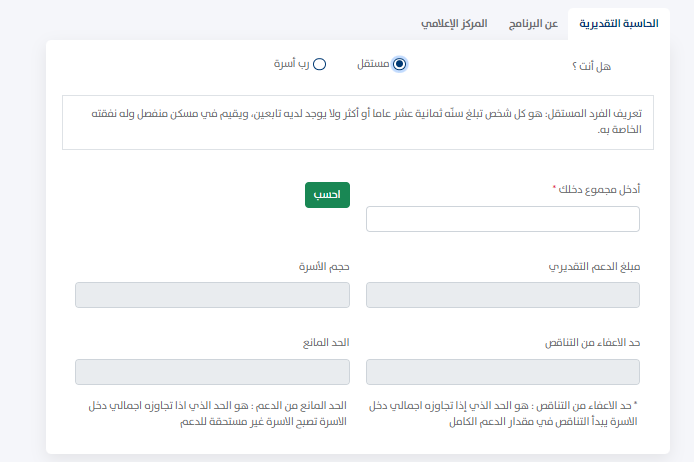Click the مبلغ الدعم التقديري field

[x=503, y=295]
